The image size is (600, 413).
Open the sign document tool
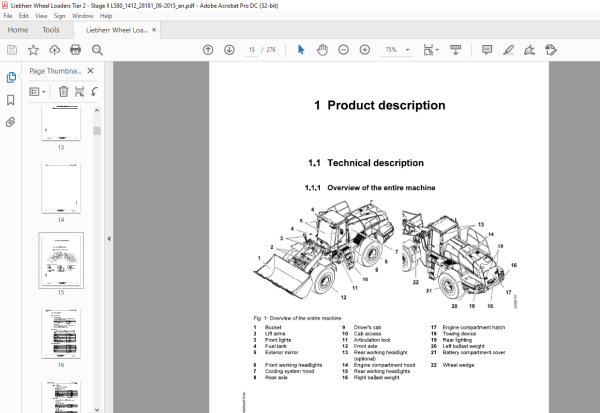pyautogui.click(x=530, y=50)
